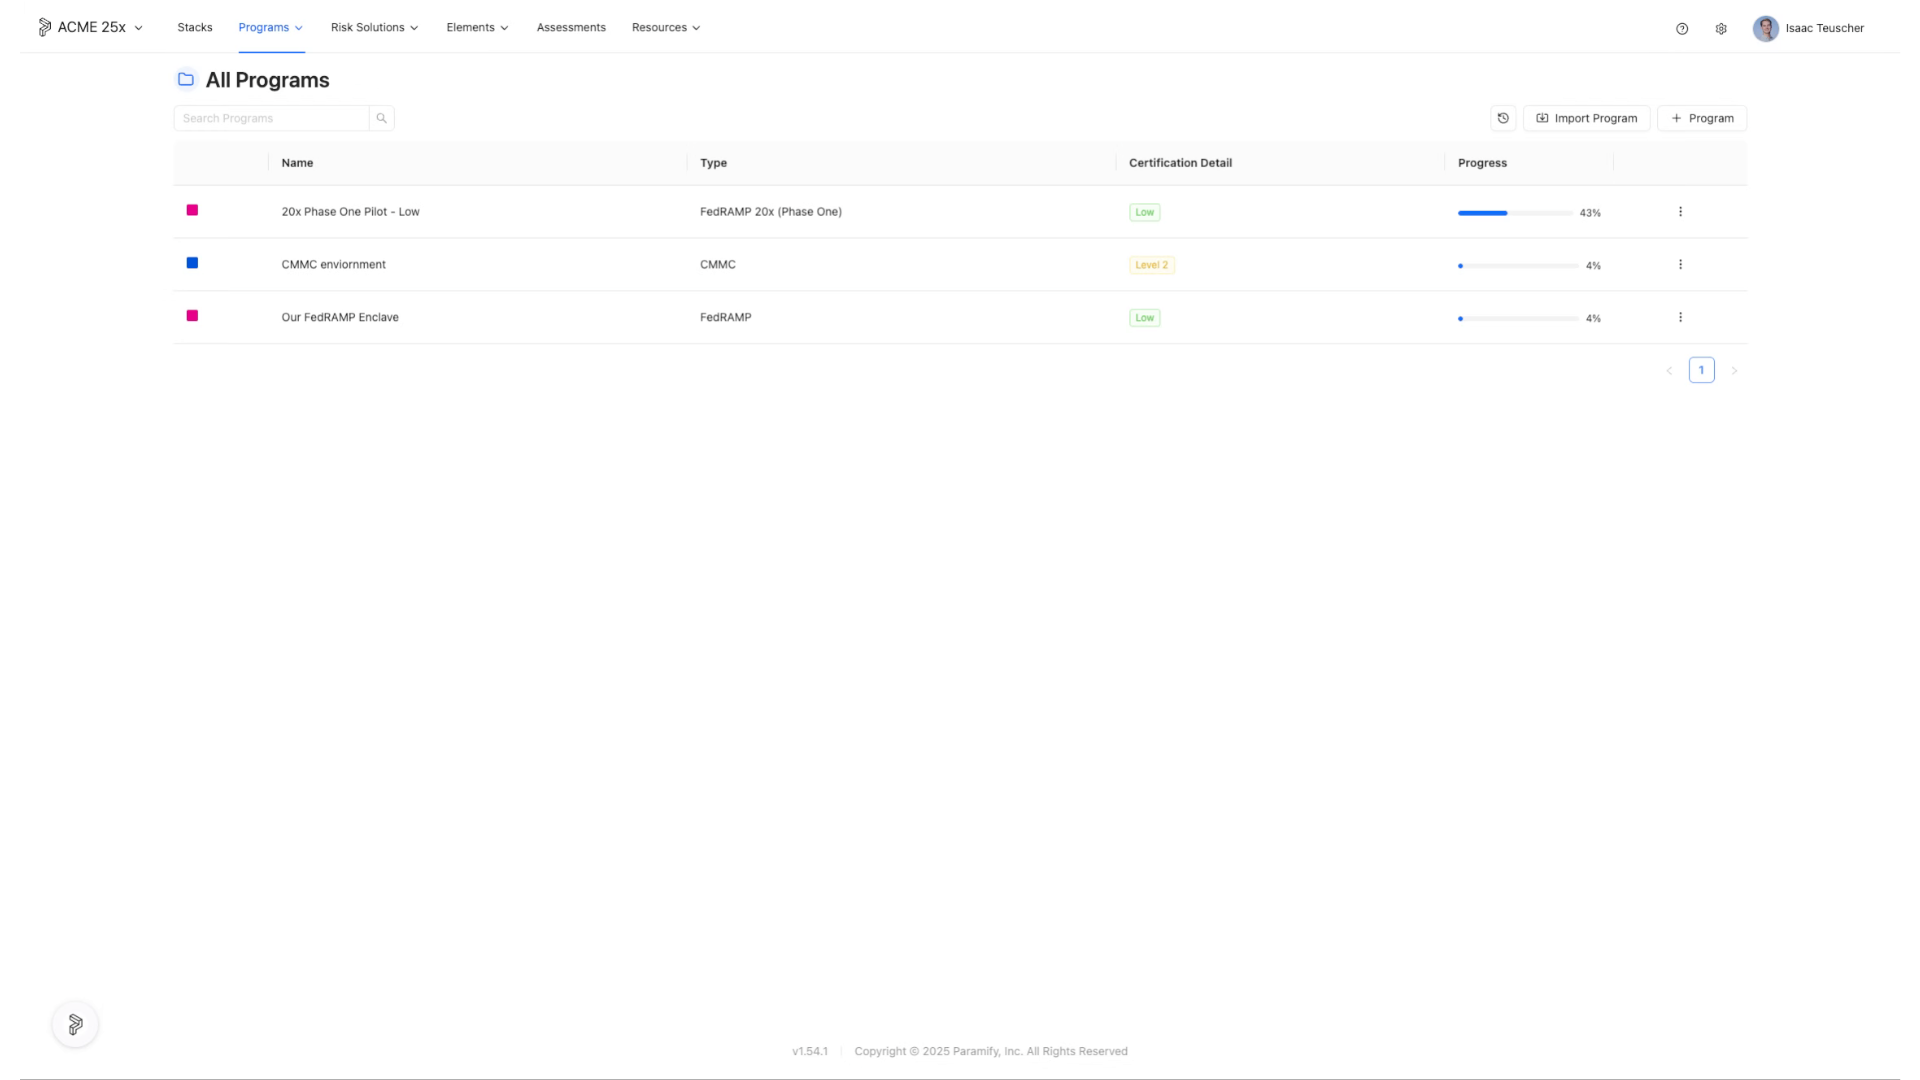This screenshot has height=1080, width=1920.
Task: Expand the Elements dropdown menu
Action: [x=477, y=28]
